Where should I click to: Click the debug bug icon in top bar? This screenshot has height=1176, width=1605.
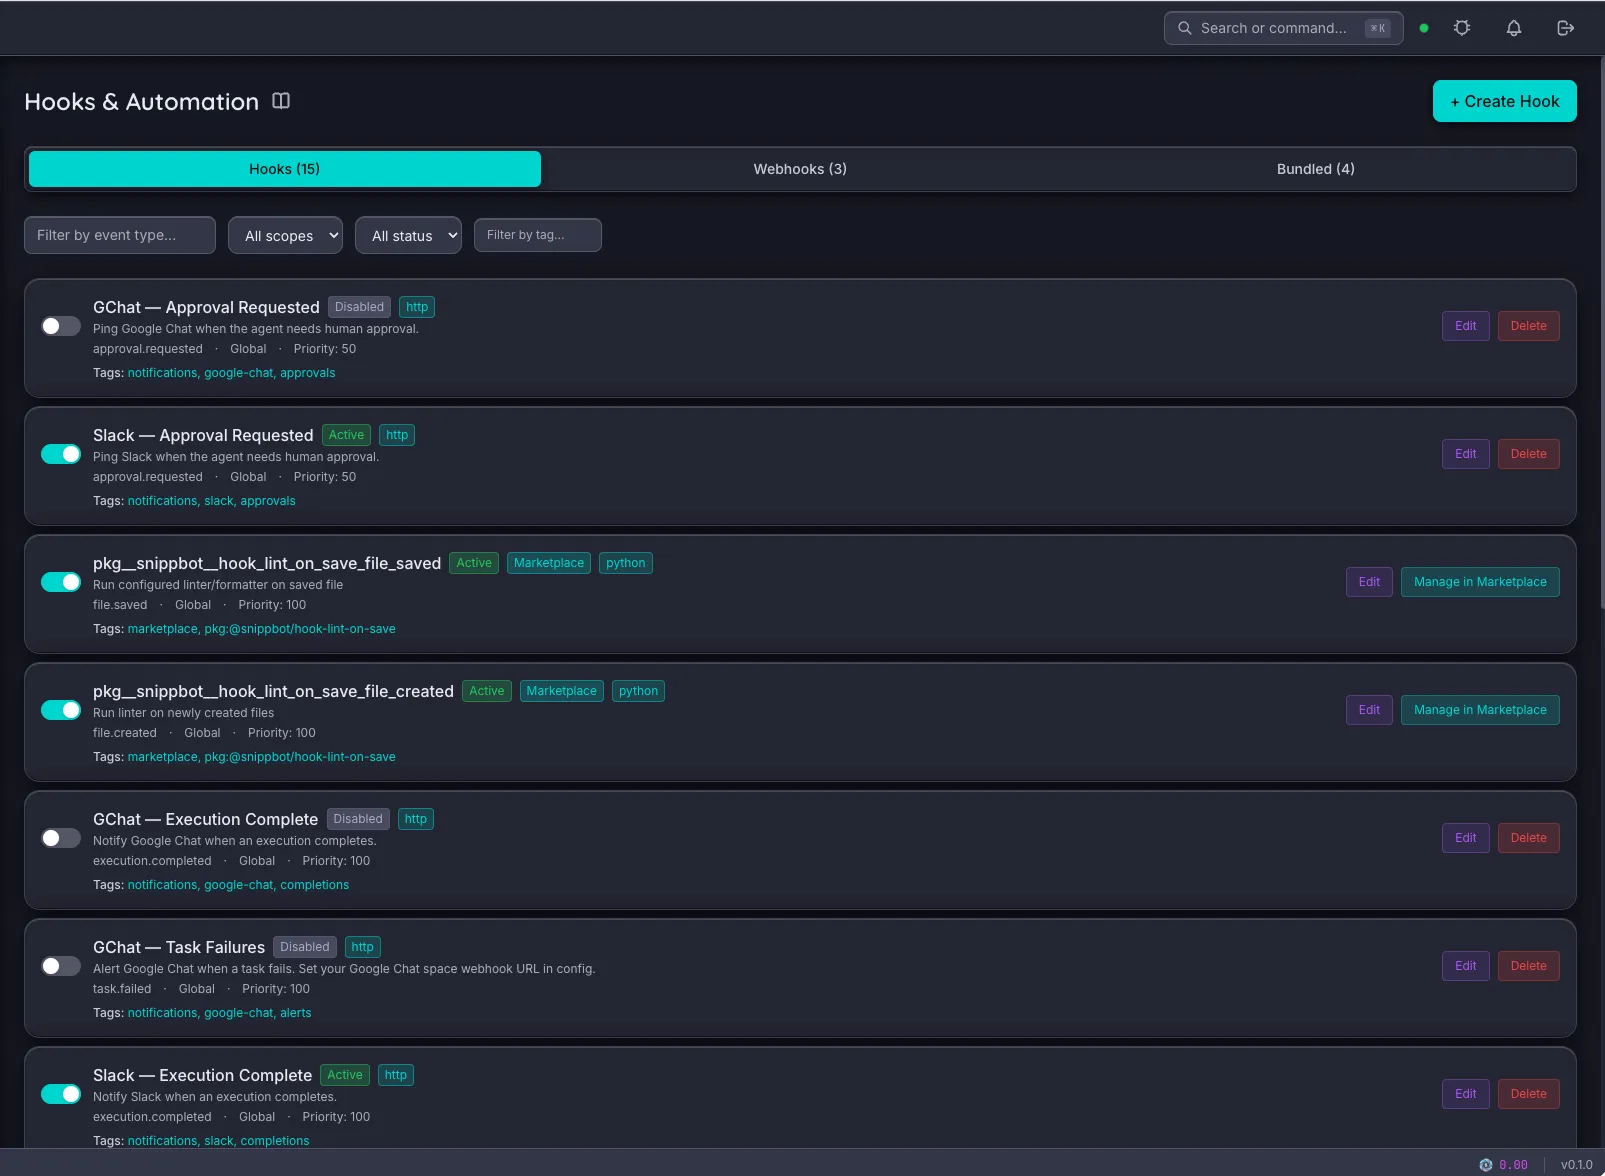(x=1462, y=28)
